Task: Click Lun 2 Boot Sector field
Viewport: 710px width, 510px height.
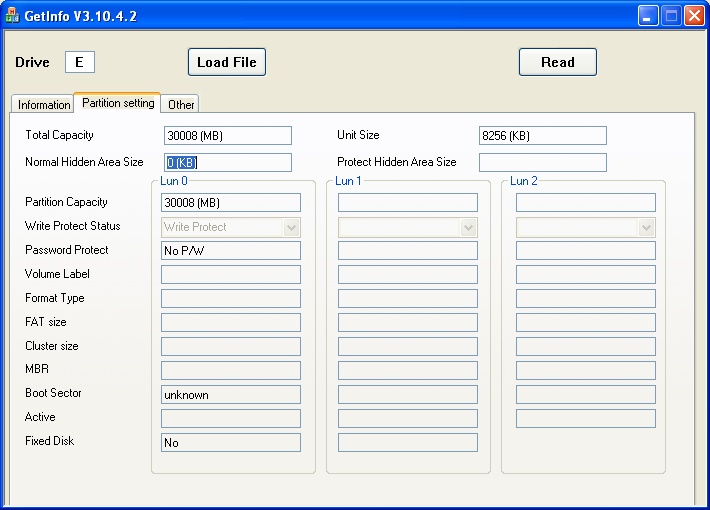Action: pyautogui.click(x=585, y=395)
